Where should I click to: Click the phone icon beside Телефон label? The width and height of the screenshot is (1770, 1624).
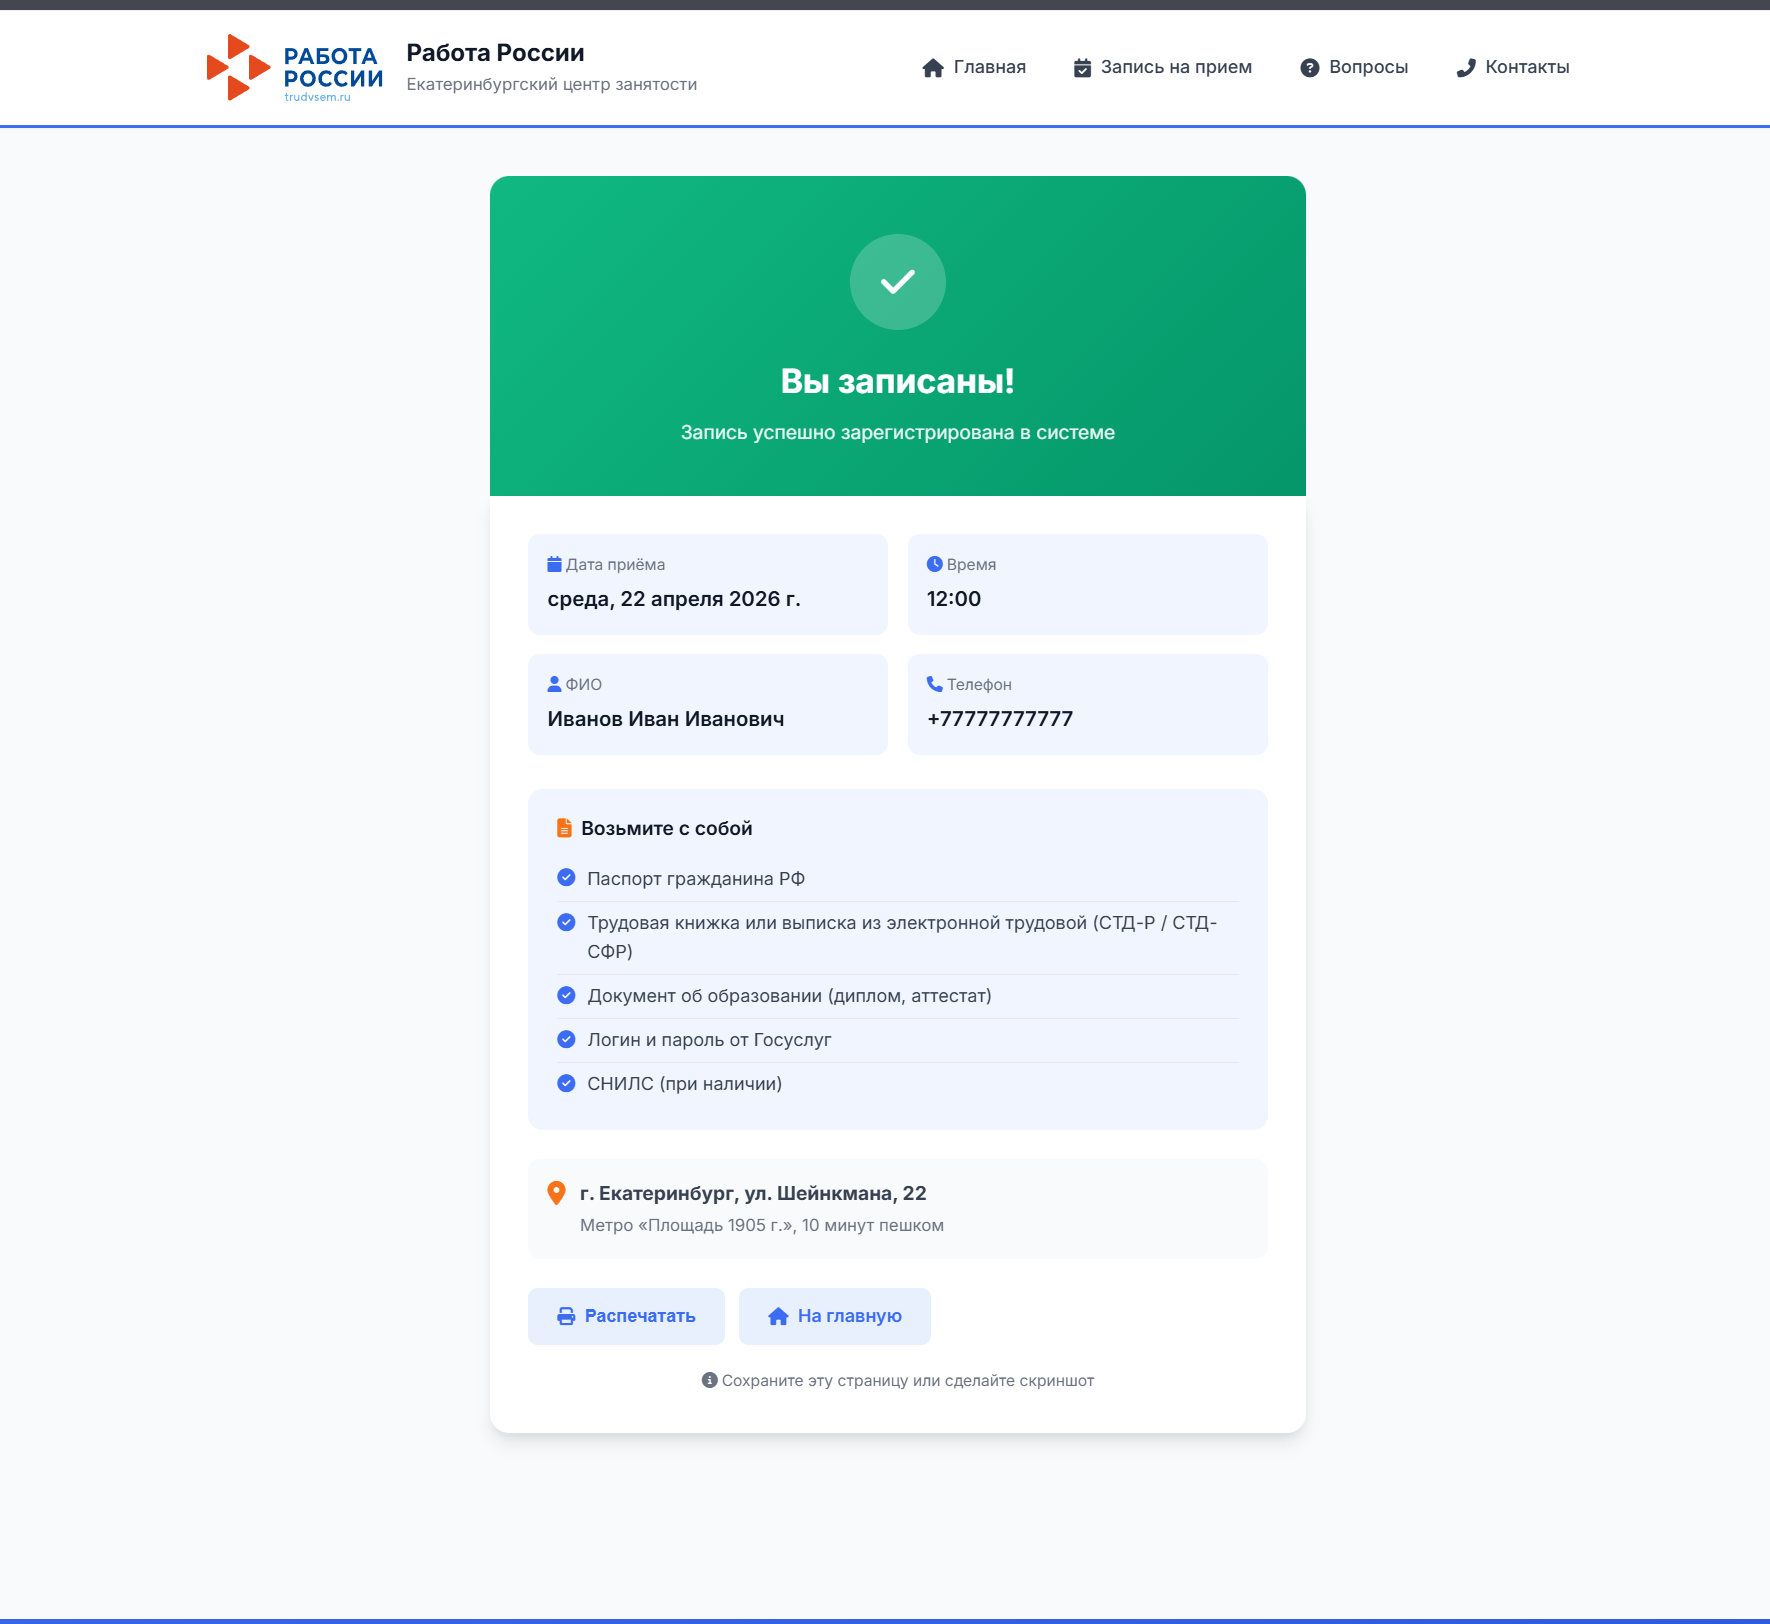[x=934, y=684]
